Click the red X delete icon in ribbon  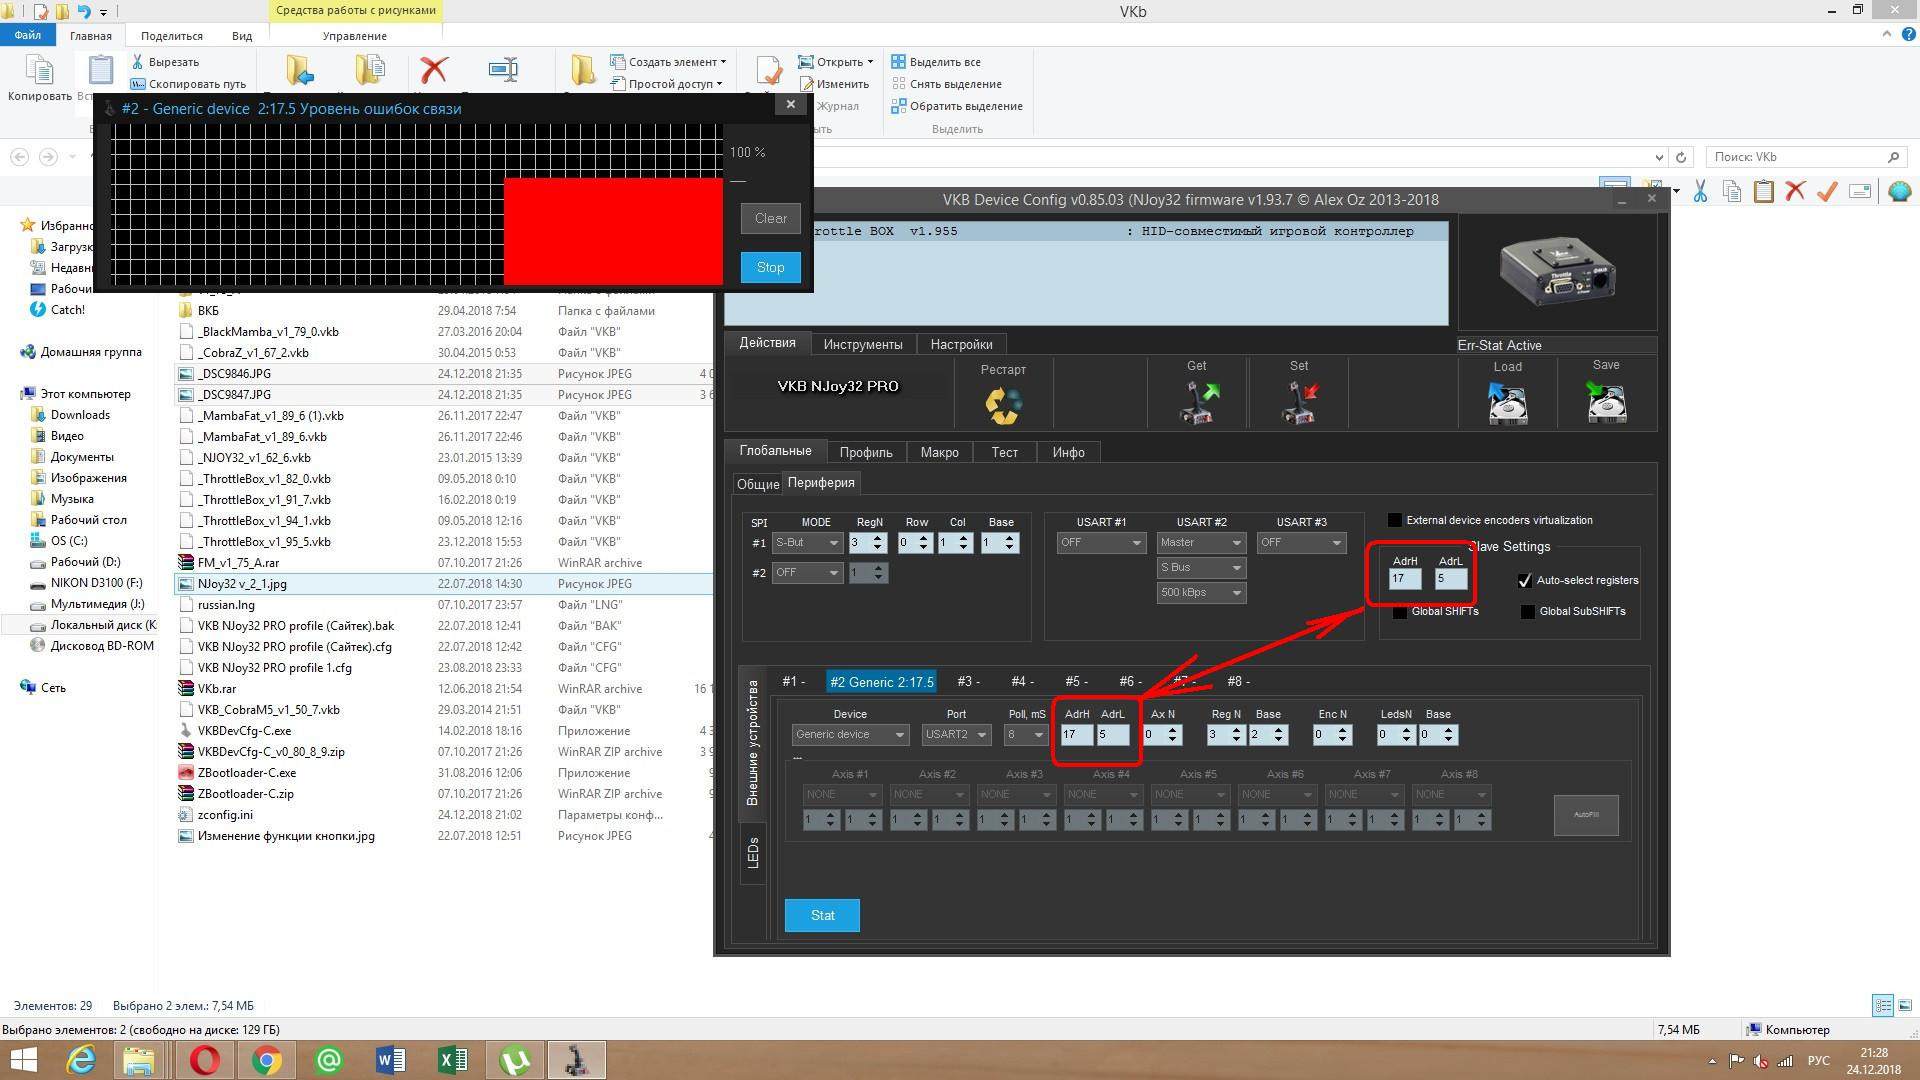pos(434,69)
